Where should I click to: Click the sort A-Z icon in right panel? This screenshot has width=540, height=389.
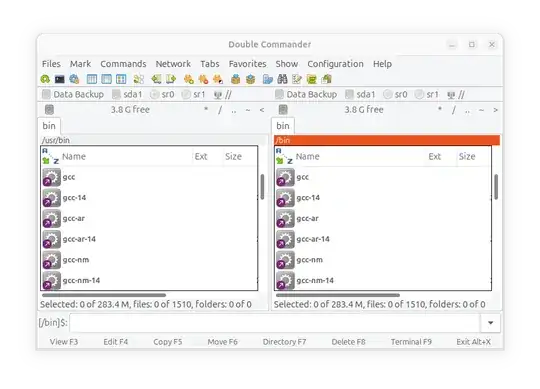(284, 156)
